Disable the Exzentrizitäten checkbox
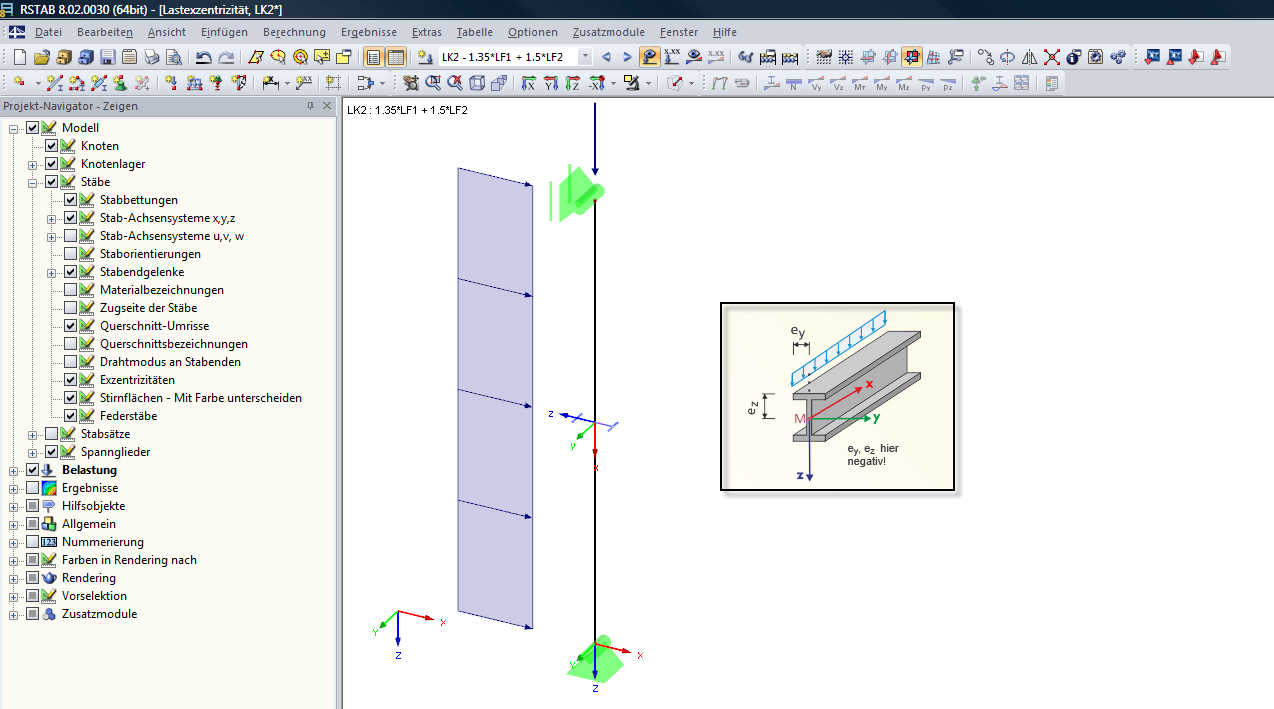The image size is (1274, 709). pyautogui.click(x=70, y=380)
